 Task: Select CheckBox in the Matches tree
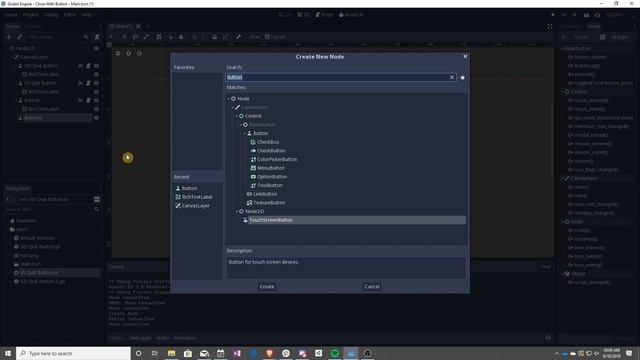pyautogui.click(x=268, y=142)
